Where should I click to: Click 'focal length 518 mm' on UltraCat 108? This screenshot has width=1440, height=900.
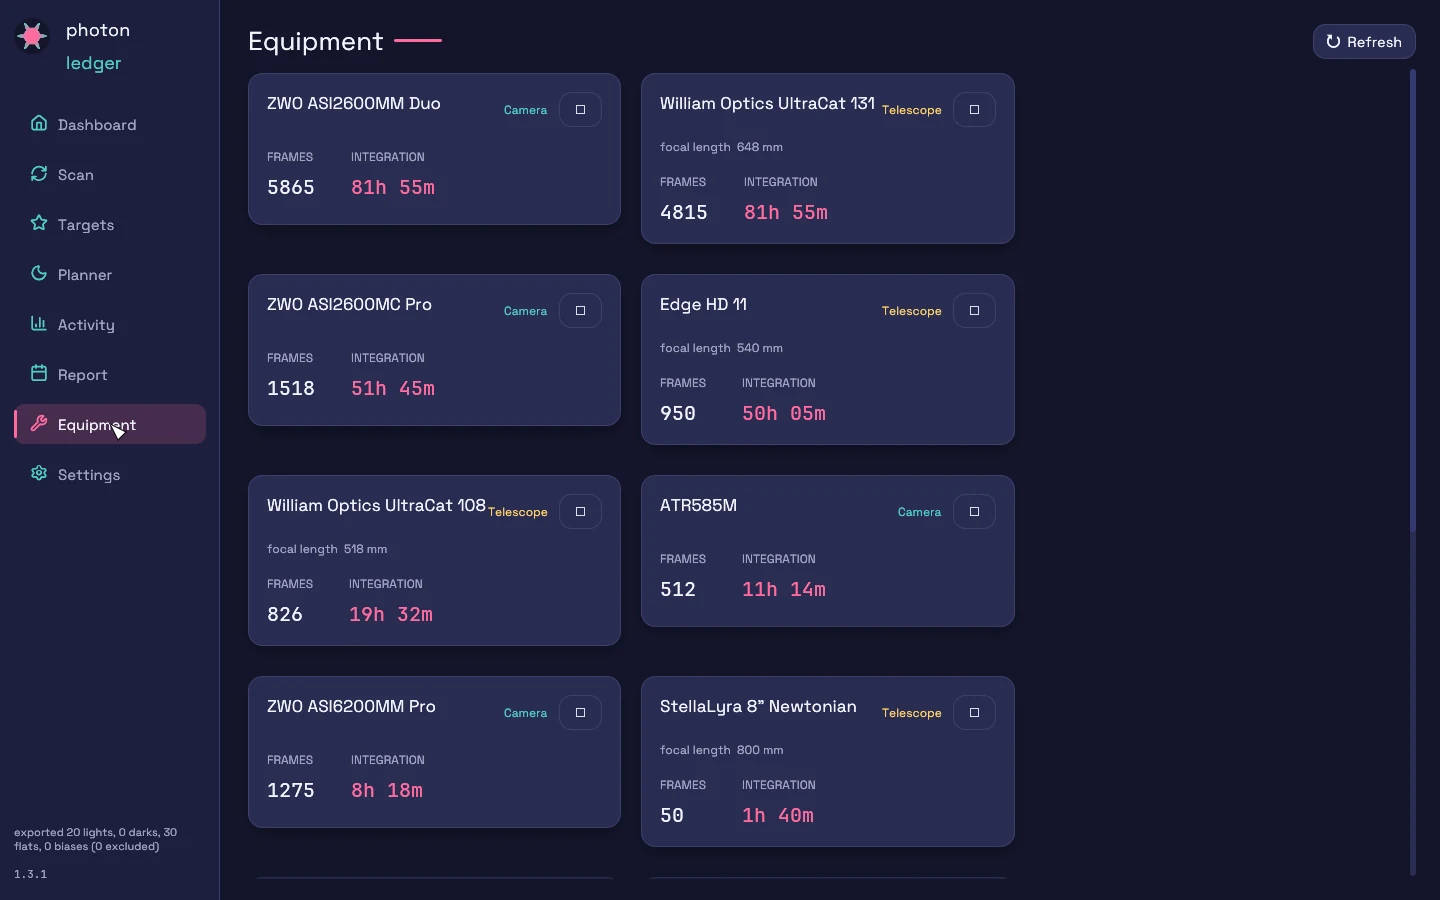tap(327, 549)
